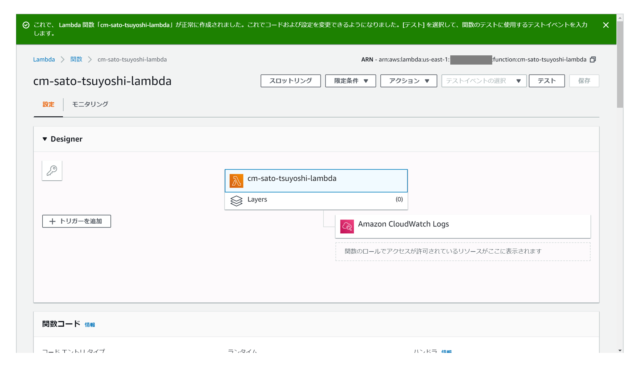Dismiss the green success banner
Viewport: 640px width, 374px height.
tap(606, 25)
